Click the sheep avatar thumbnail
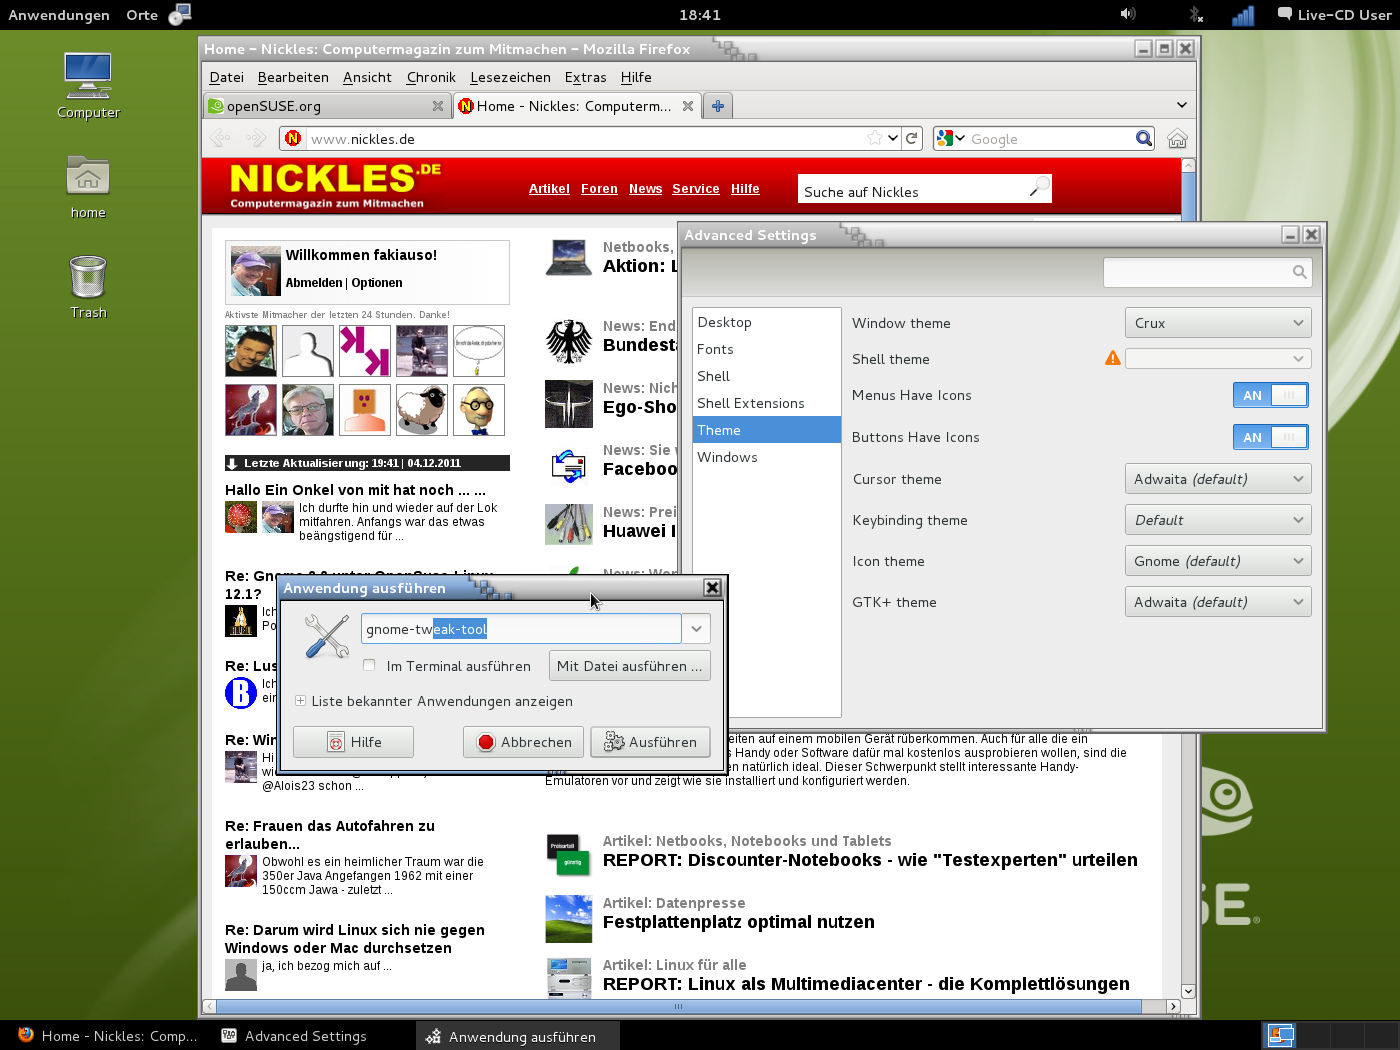Screen dimensions: 1400x1050 (x=422, y=410)
